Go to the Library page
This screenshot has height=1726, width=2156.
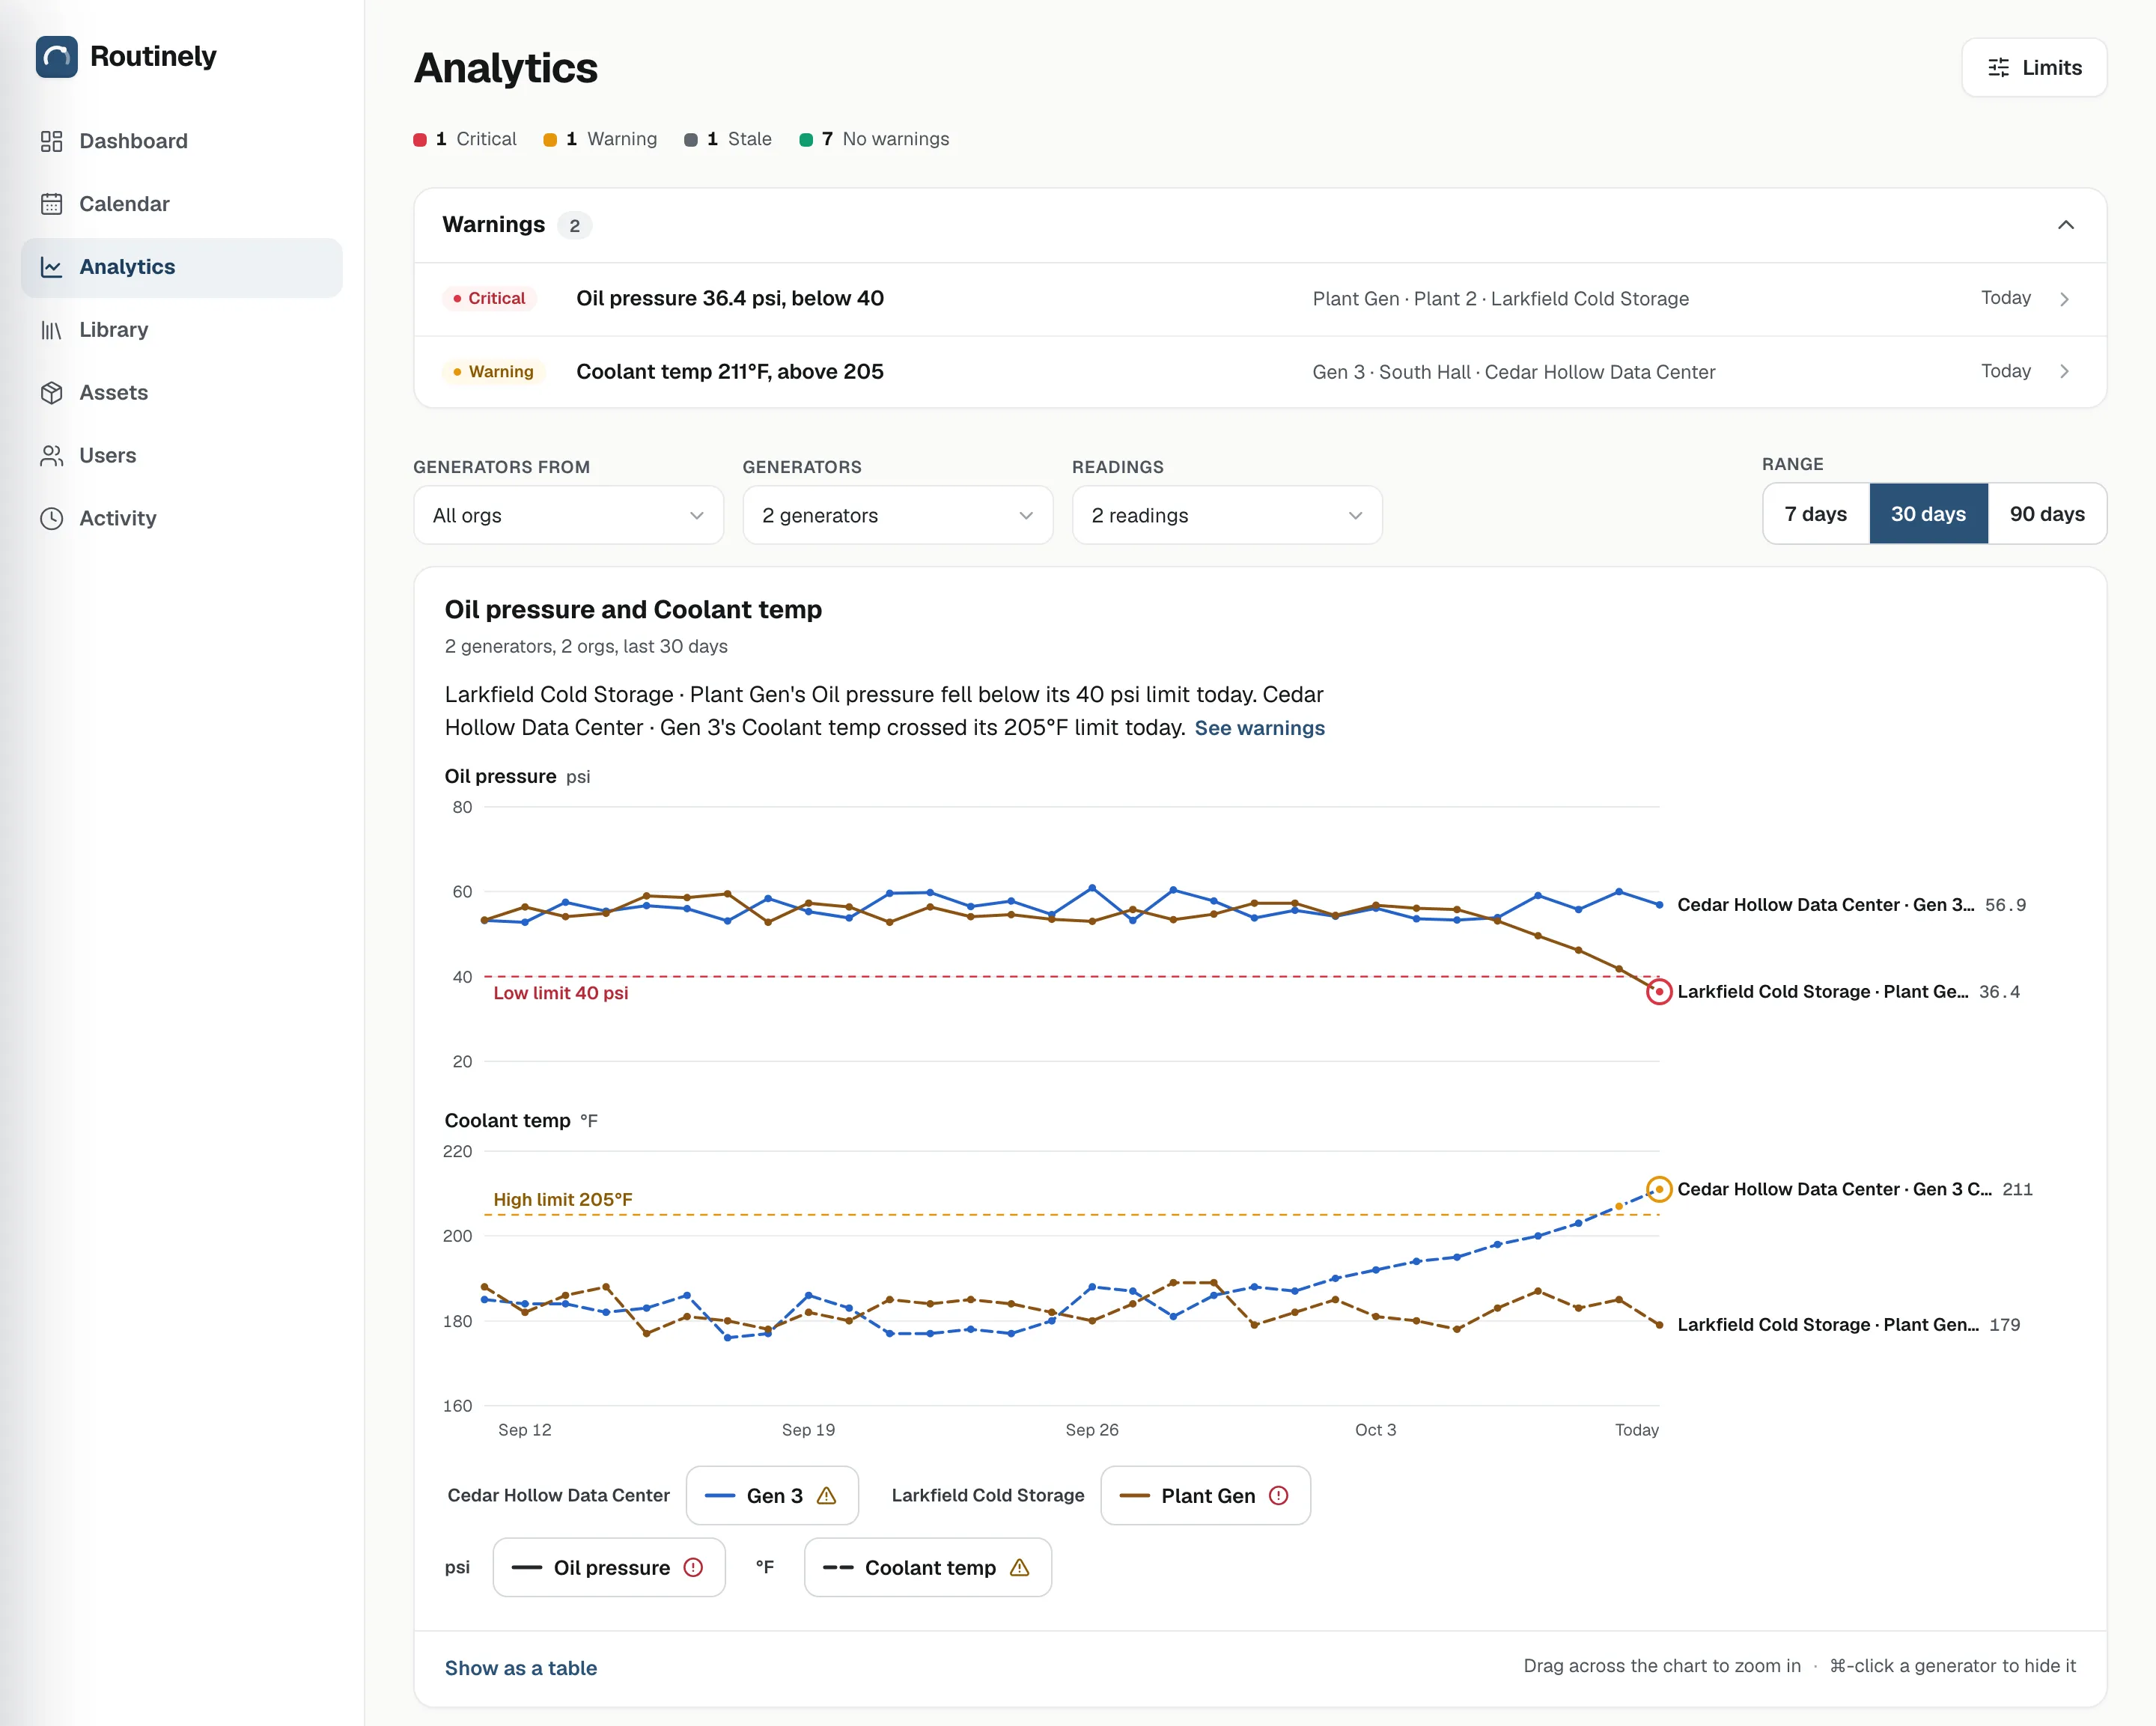181,330
